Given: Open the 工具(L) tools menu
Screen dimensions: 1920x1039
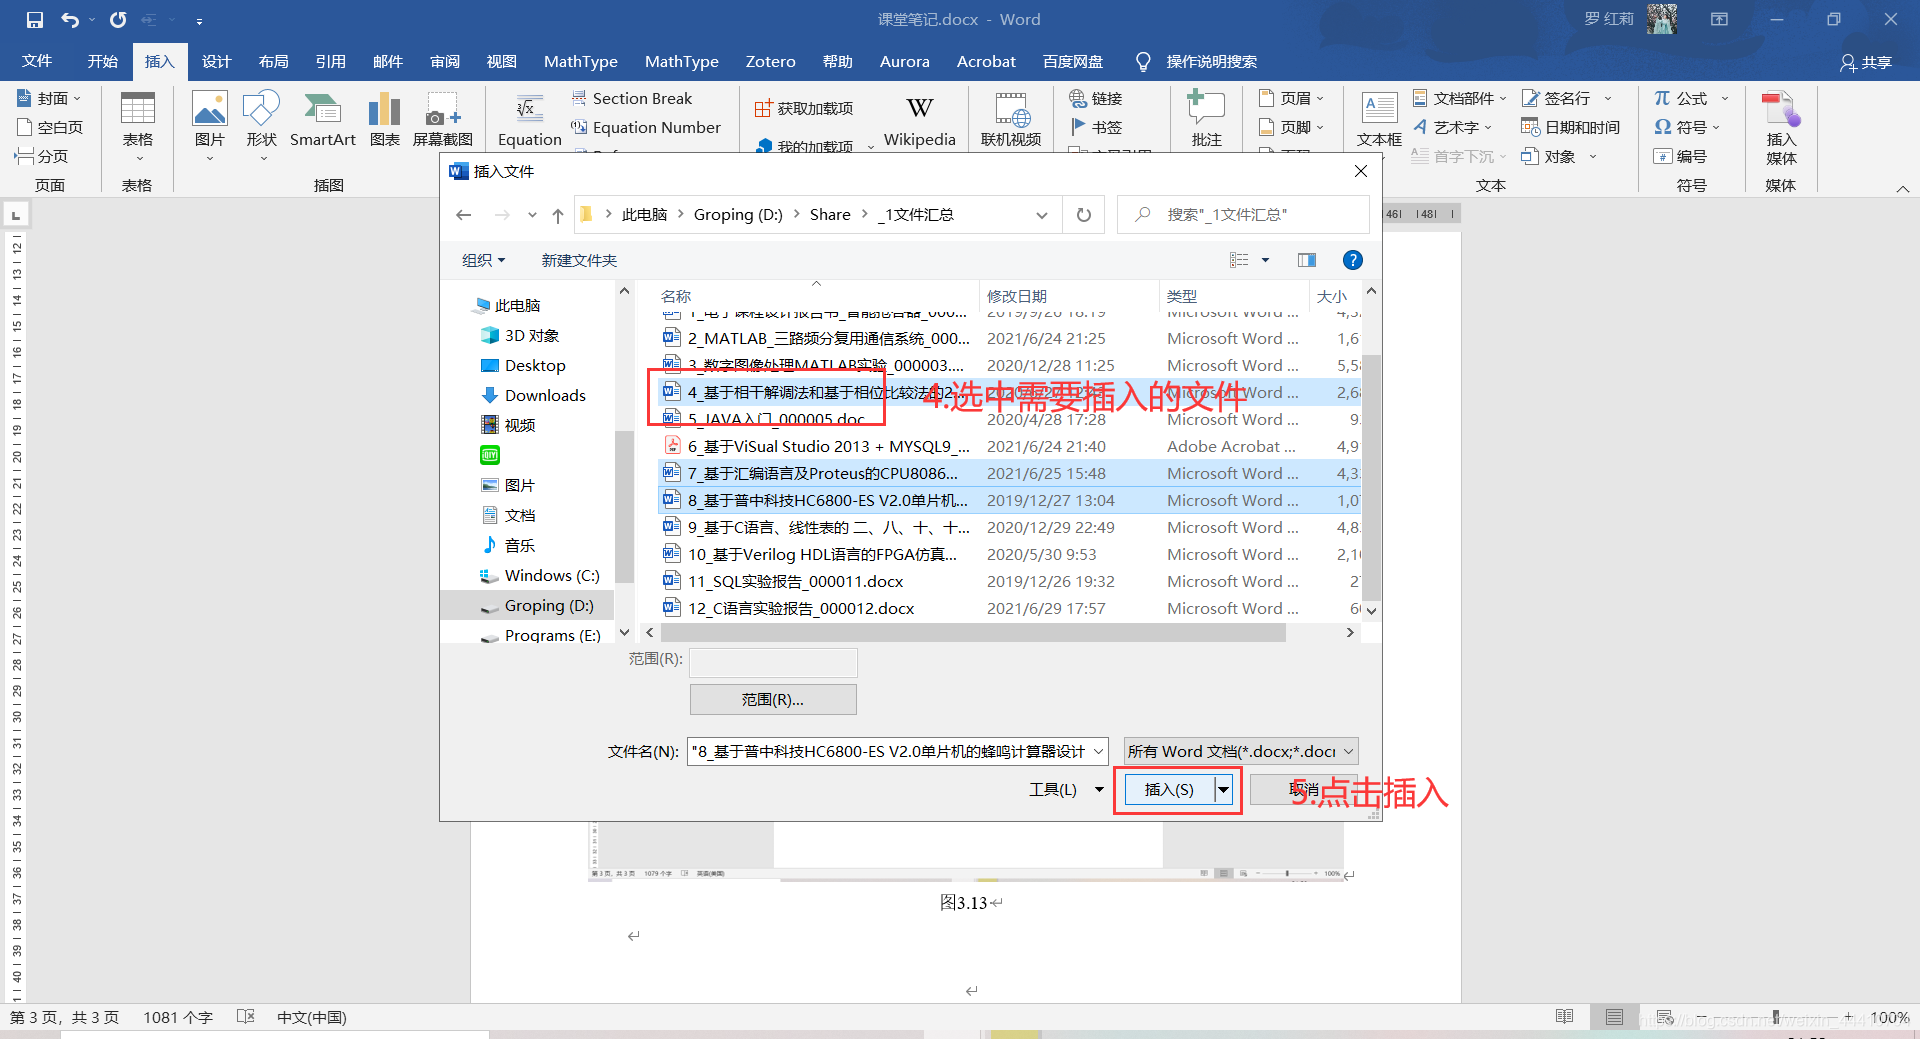Looking at the screenshot, I should click(x=1067, y=790).
